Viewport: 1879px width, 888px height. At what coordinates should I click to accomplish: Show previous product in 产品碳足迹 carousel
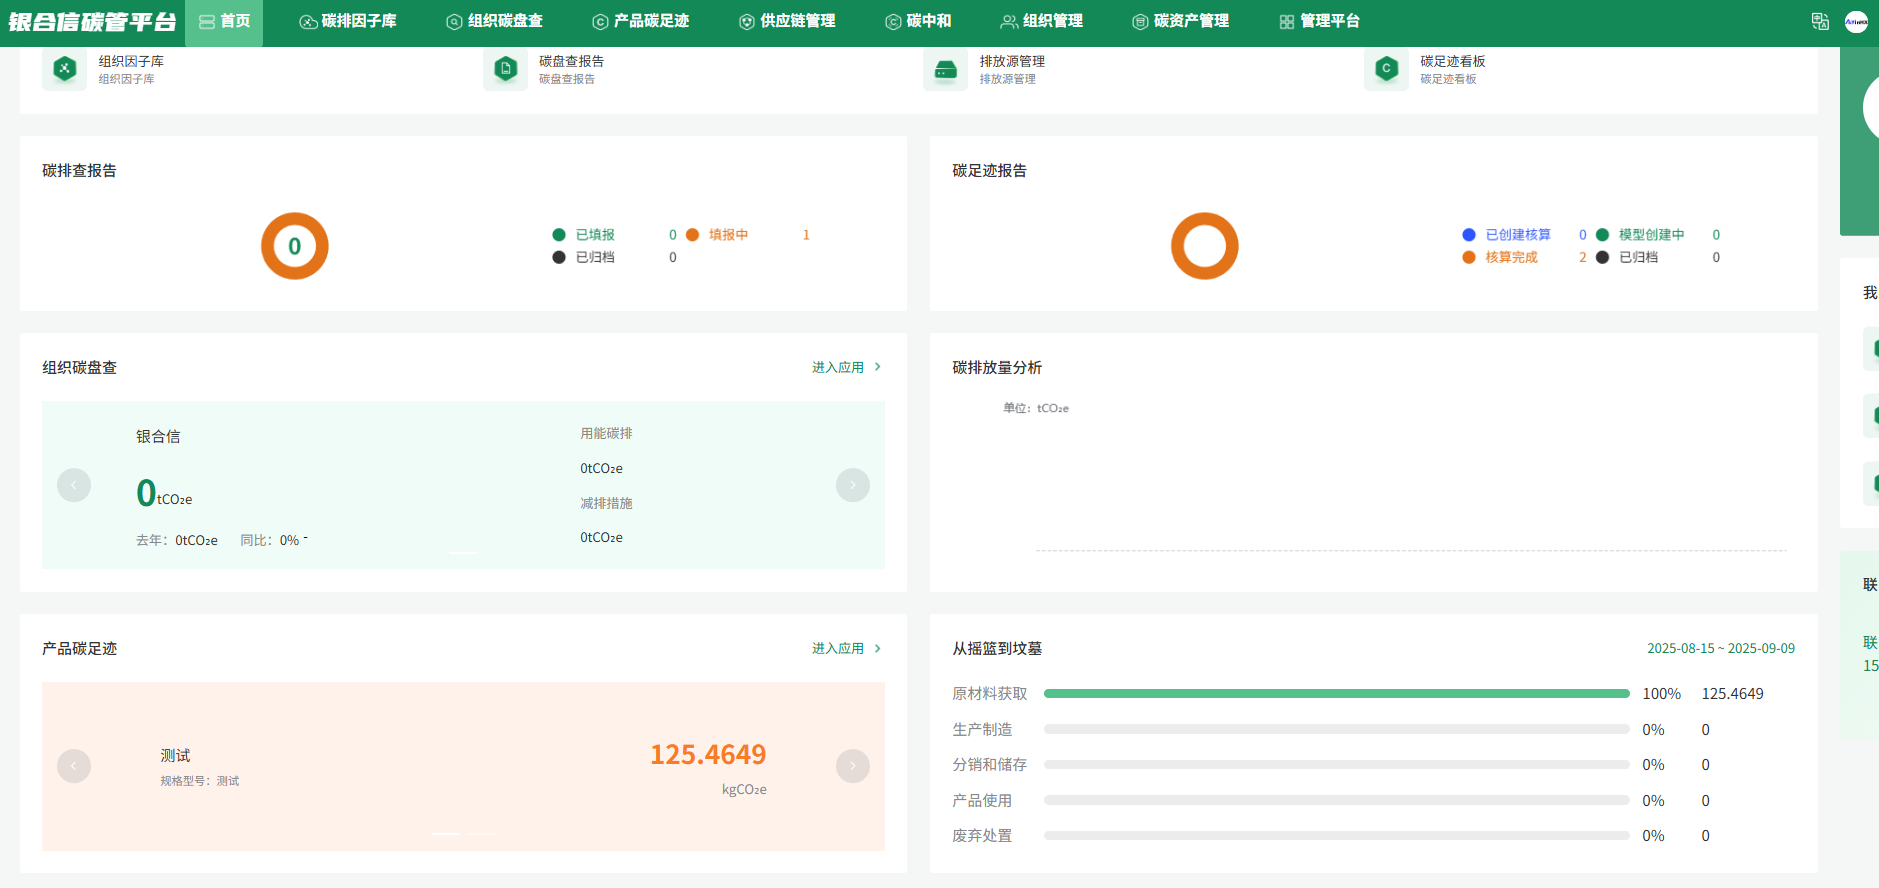point(74,766)
